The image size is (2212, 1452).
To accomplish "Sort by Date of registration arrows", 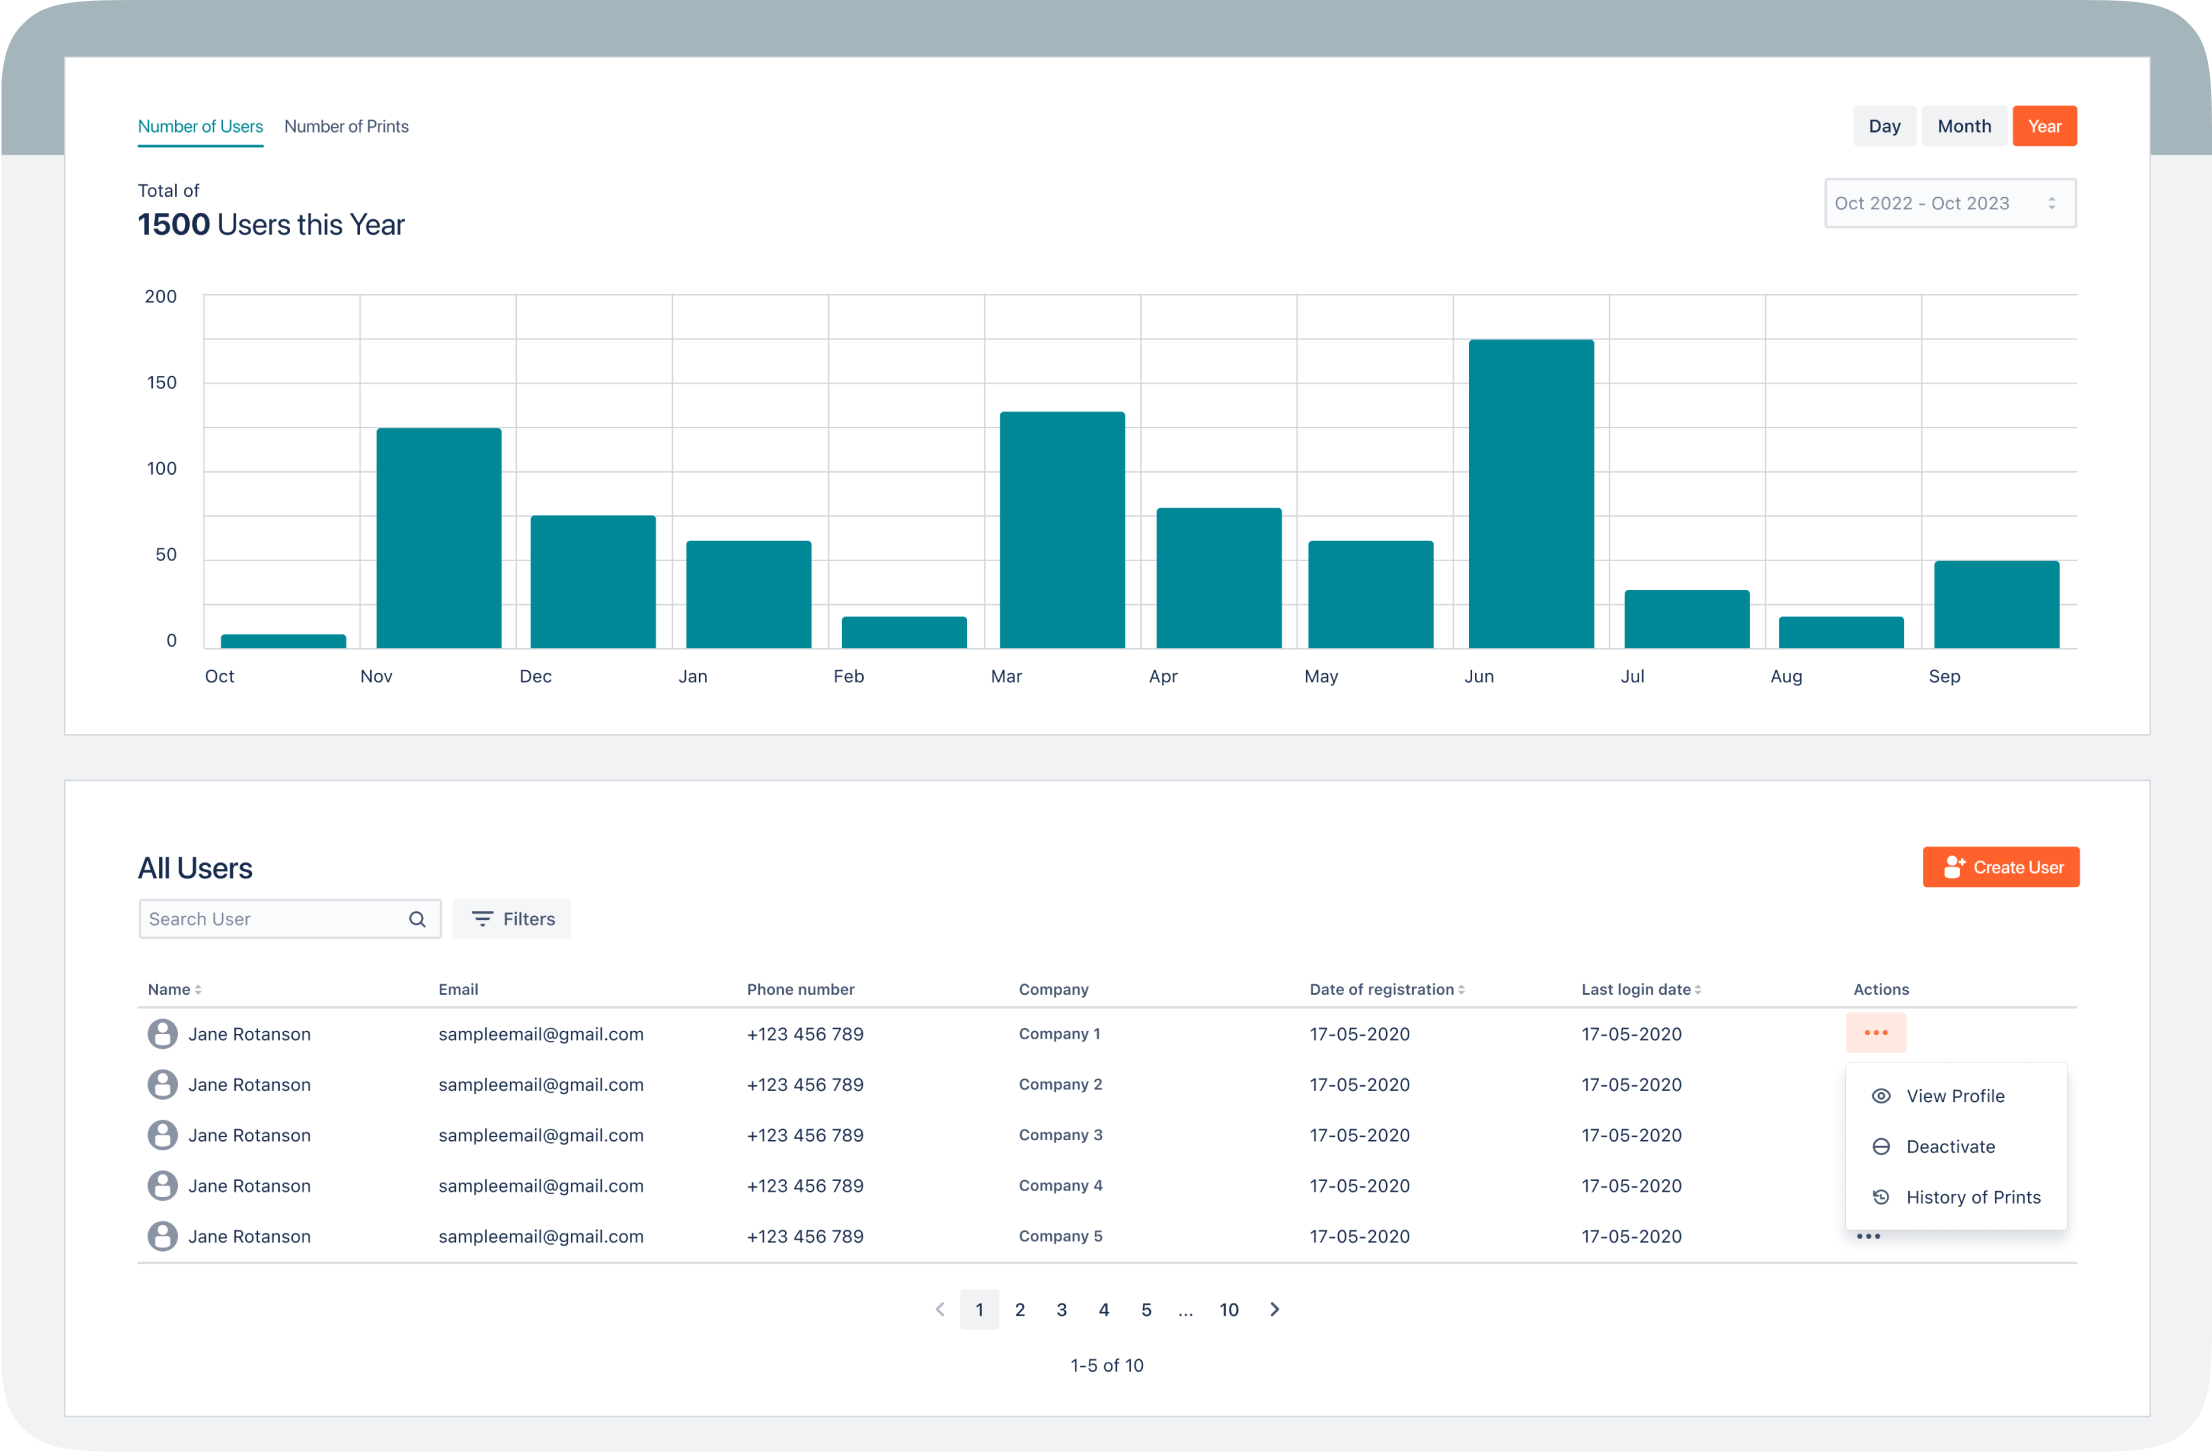I will [1461, 990].
